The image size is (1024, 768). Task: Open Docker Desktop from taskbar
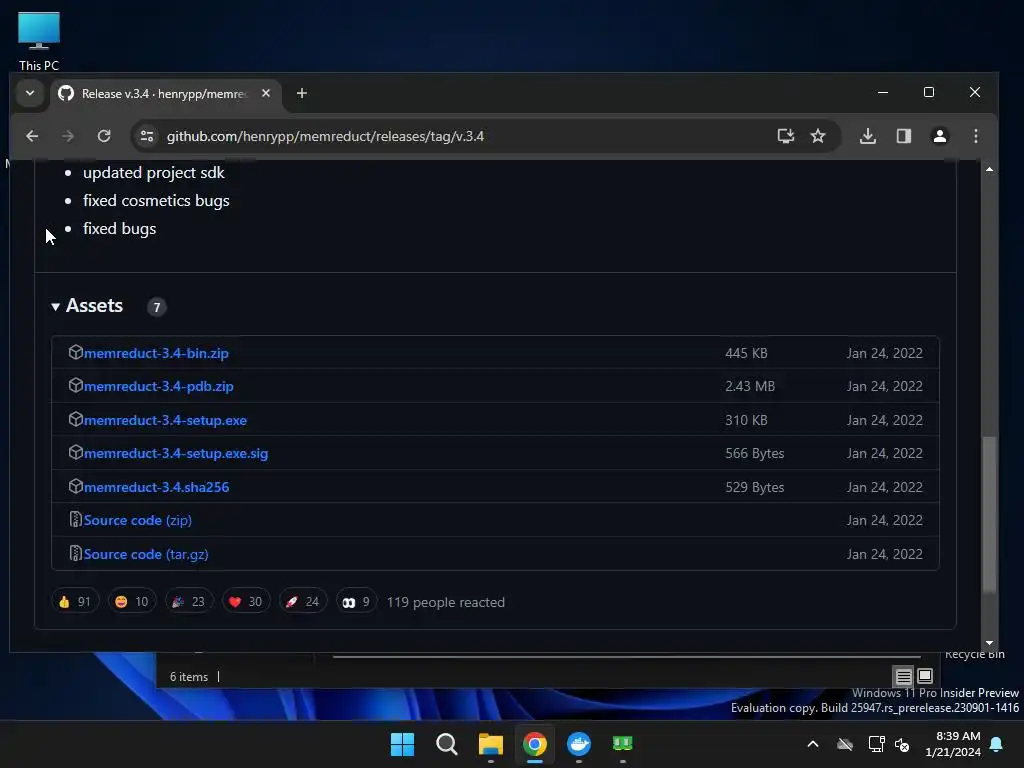click(579, 744)
